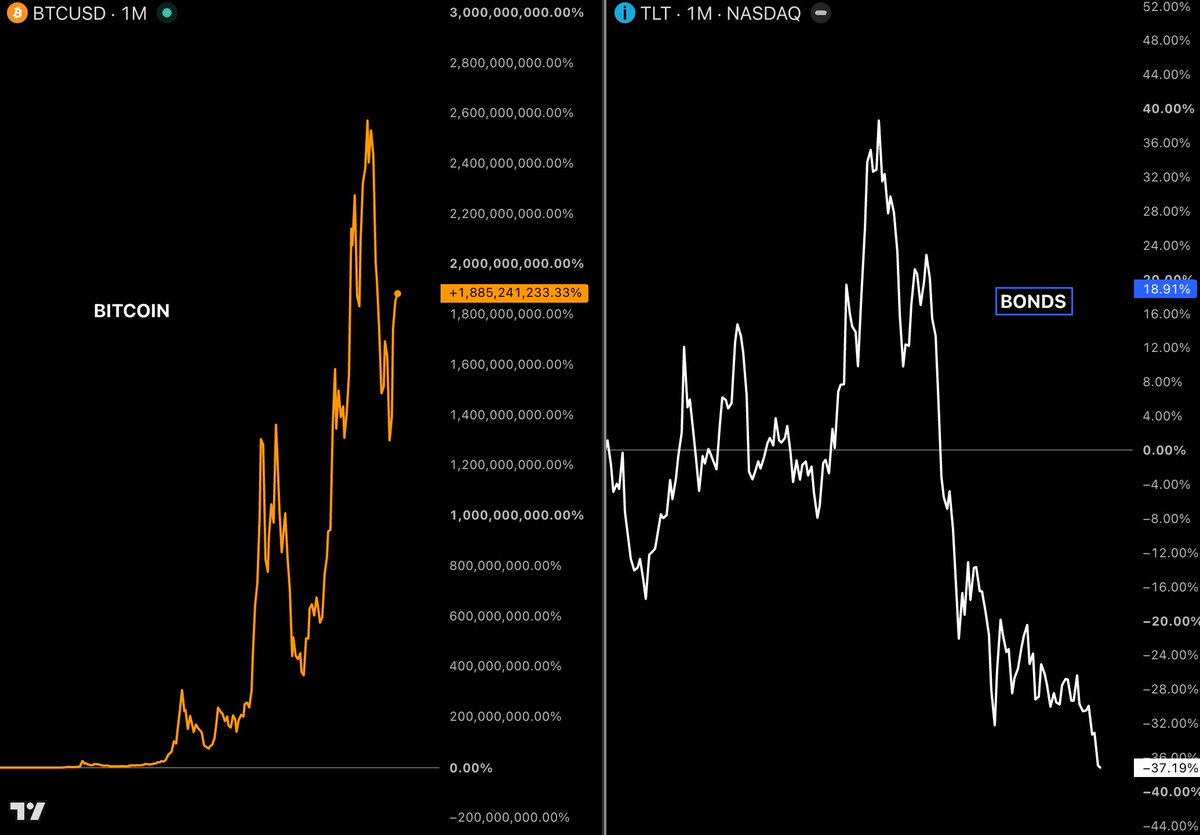Viewport: 1200px width, 835px height.
Task: Click the 32.00% label on TLT axis
Action: click(1169, 176)
